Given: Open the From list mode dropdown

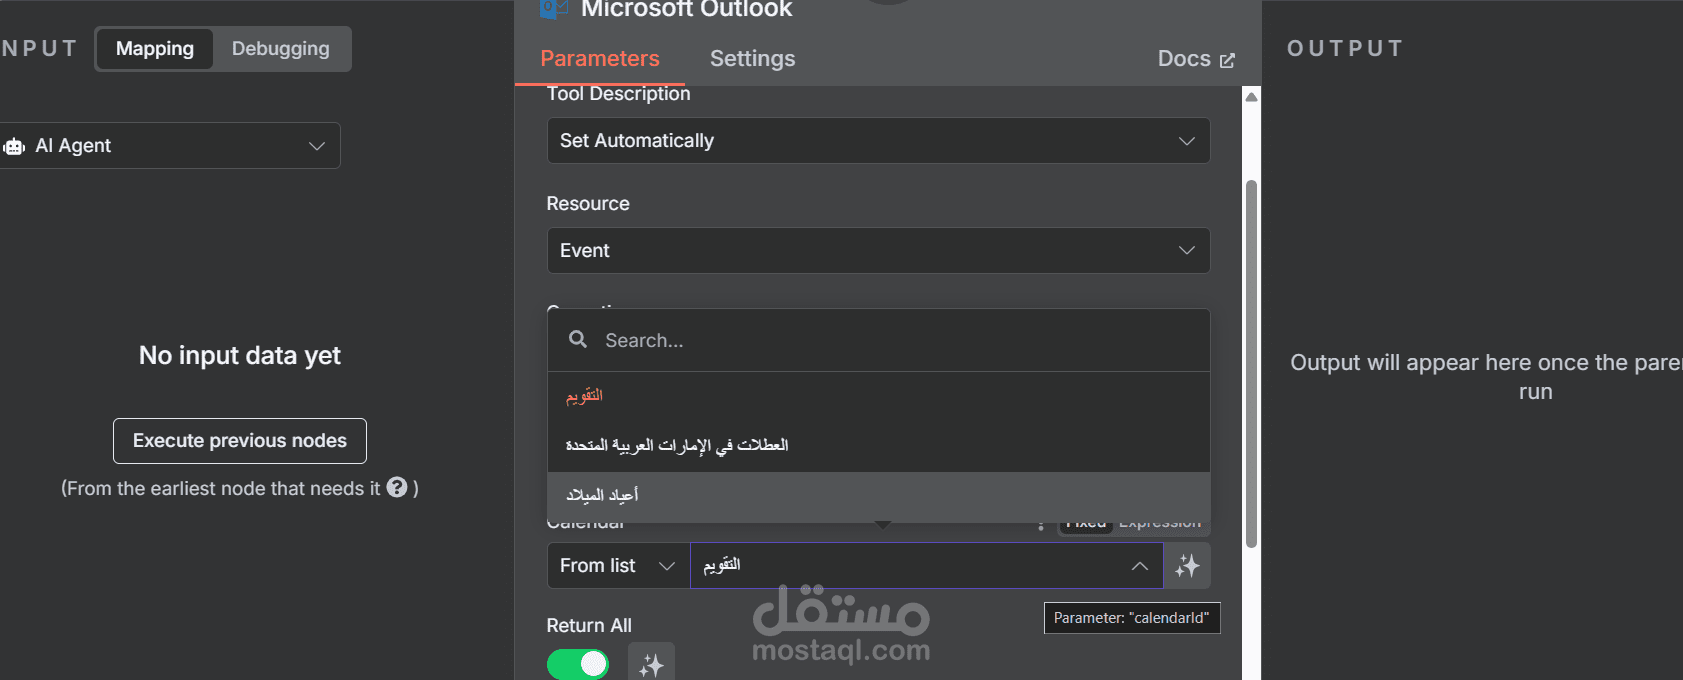Looking at the screenshot, I should [x=618, y=566].
